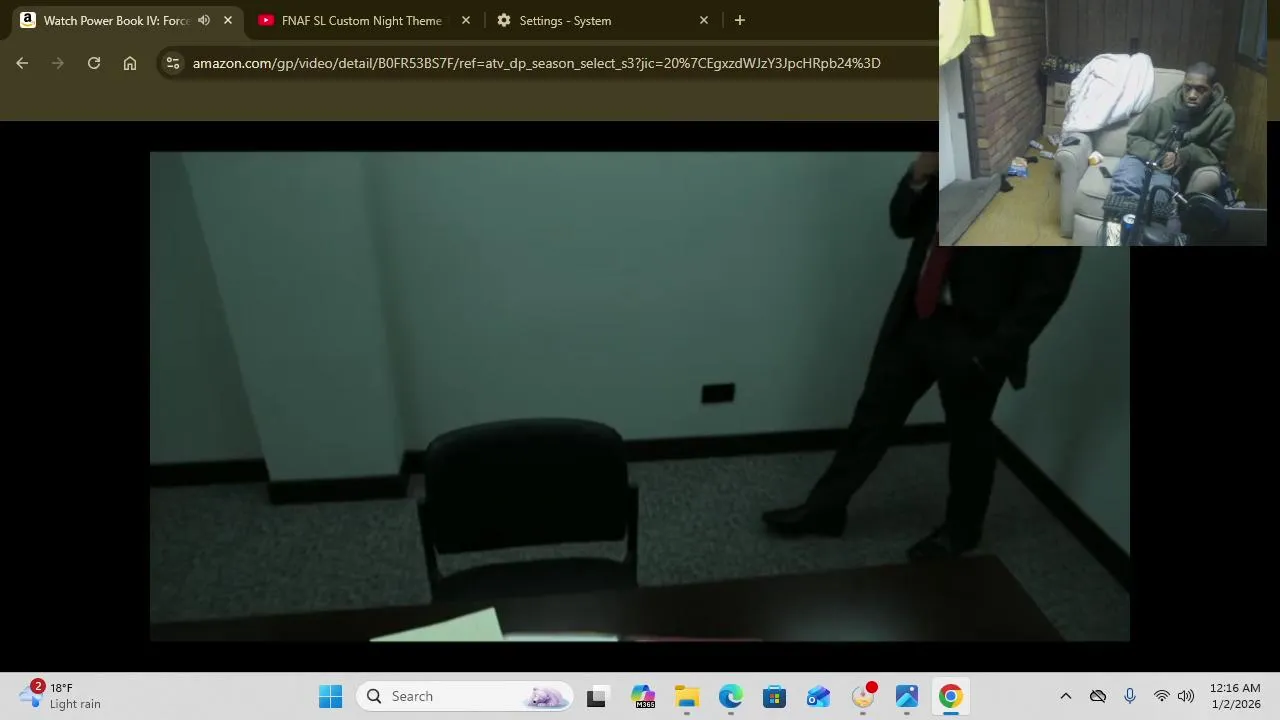Open a new browser tab
Image resolution: width=1280 pixels, height=720 pixels.
pyautogui.click(x=740, y=20)
